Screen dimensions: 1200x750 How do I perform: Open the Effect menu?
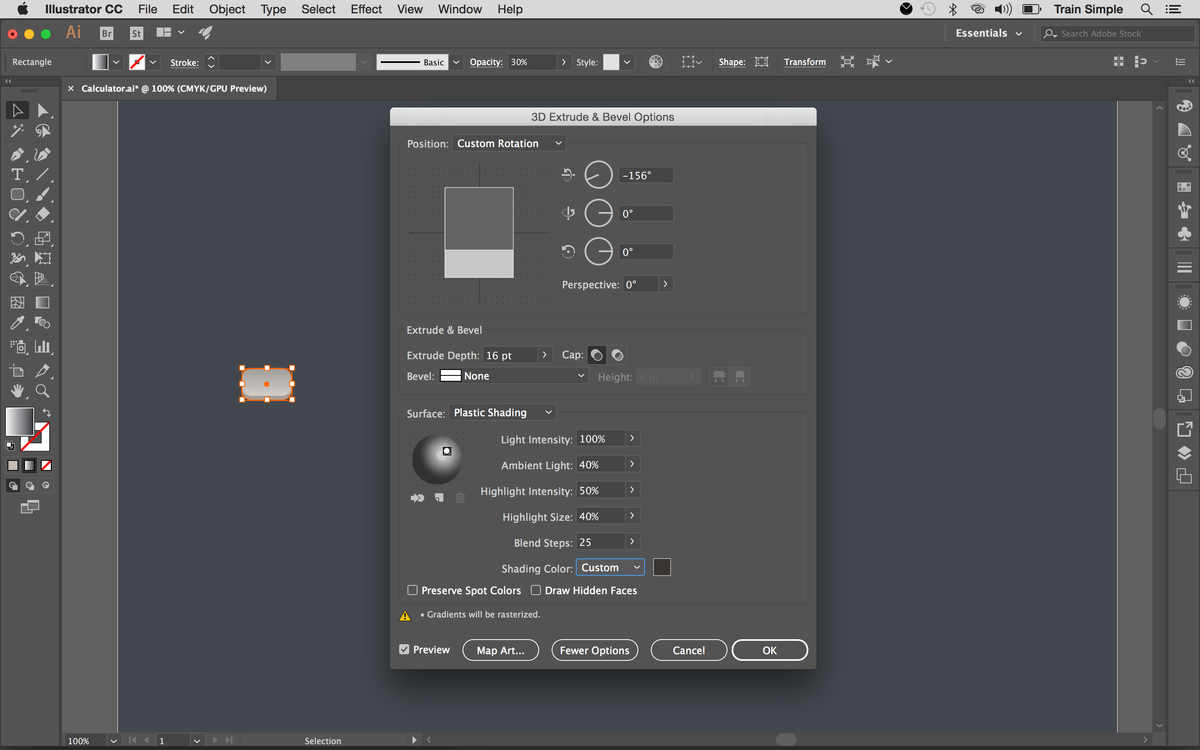click(x=366, y=9)
